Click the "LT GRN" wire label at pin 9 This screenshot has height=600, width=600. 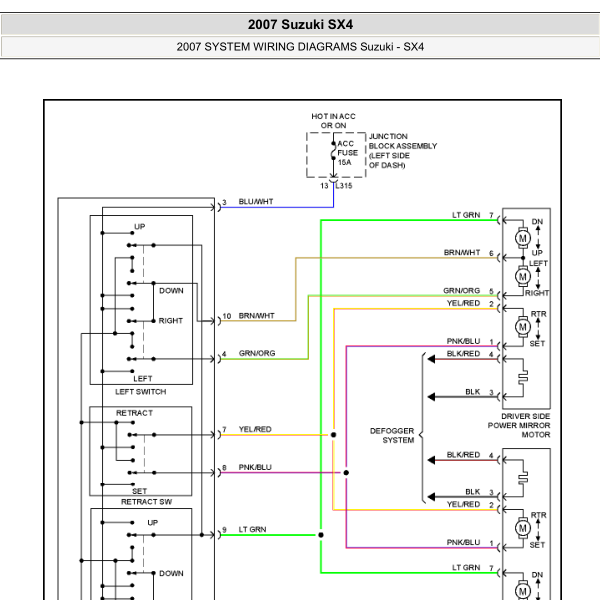[252, 529]
